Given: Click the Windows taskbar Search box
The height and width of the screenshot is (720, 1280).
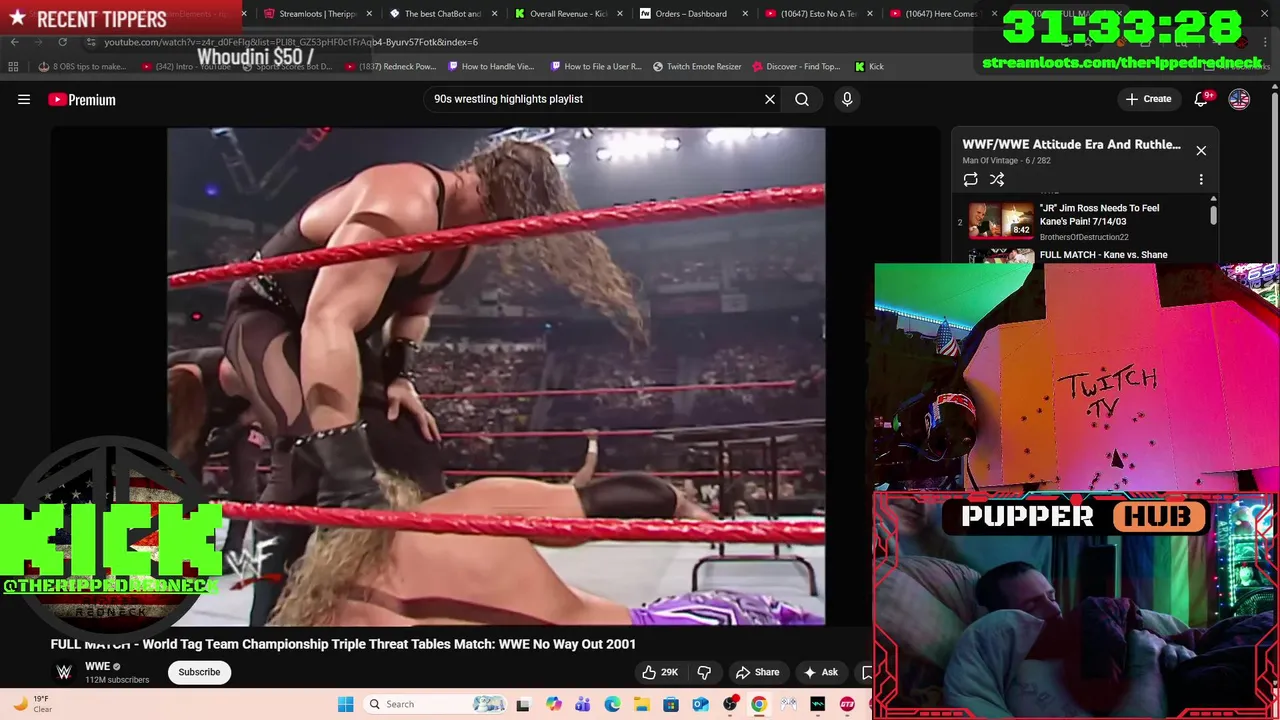Looking at the screenshot, I should coord(435,704).
